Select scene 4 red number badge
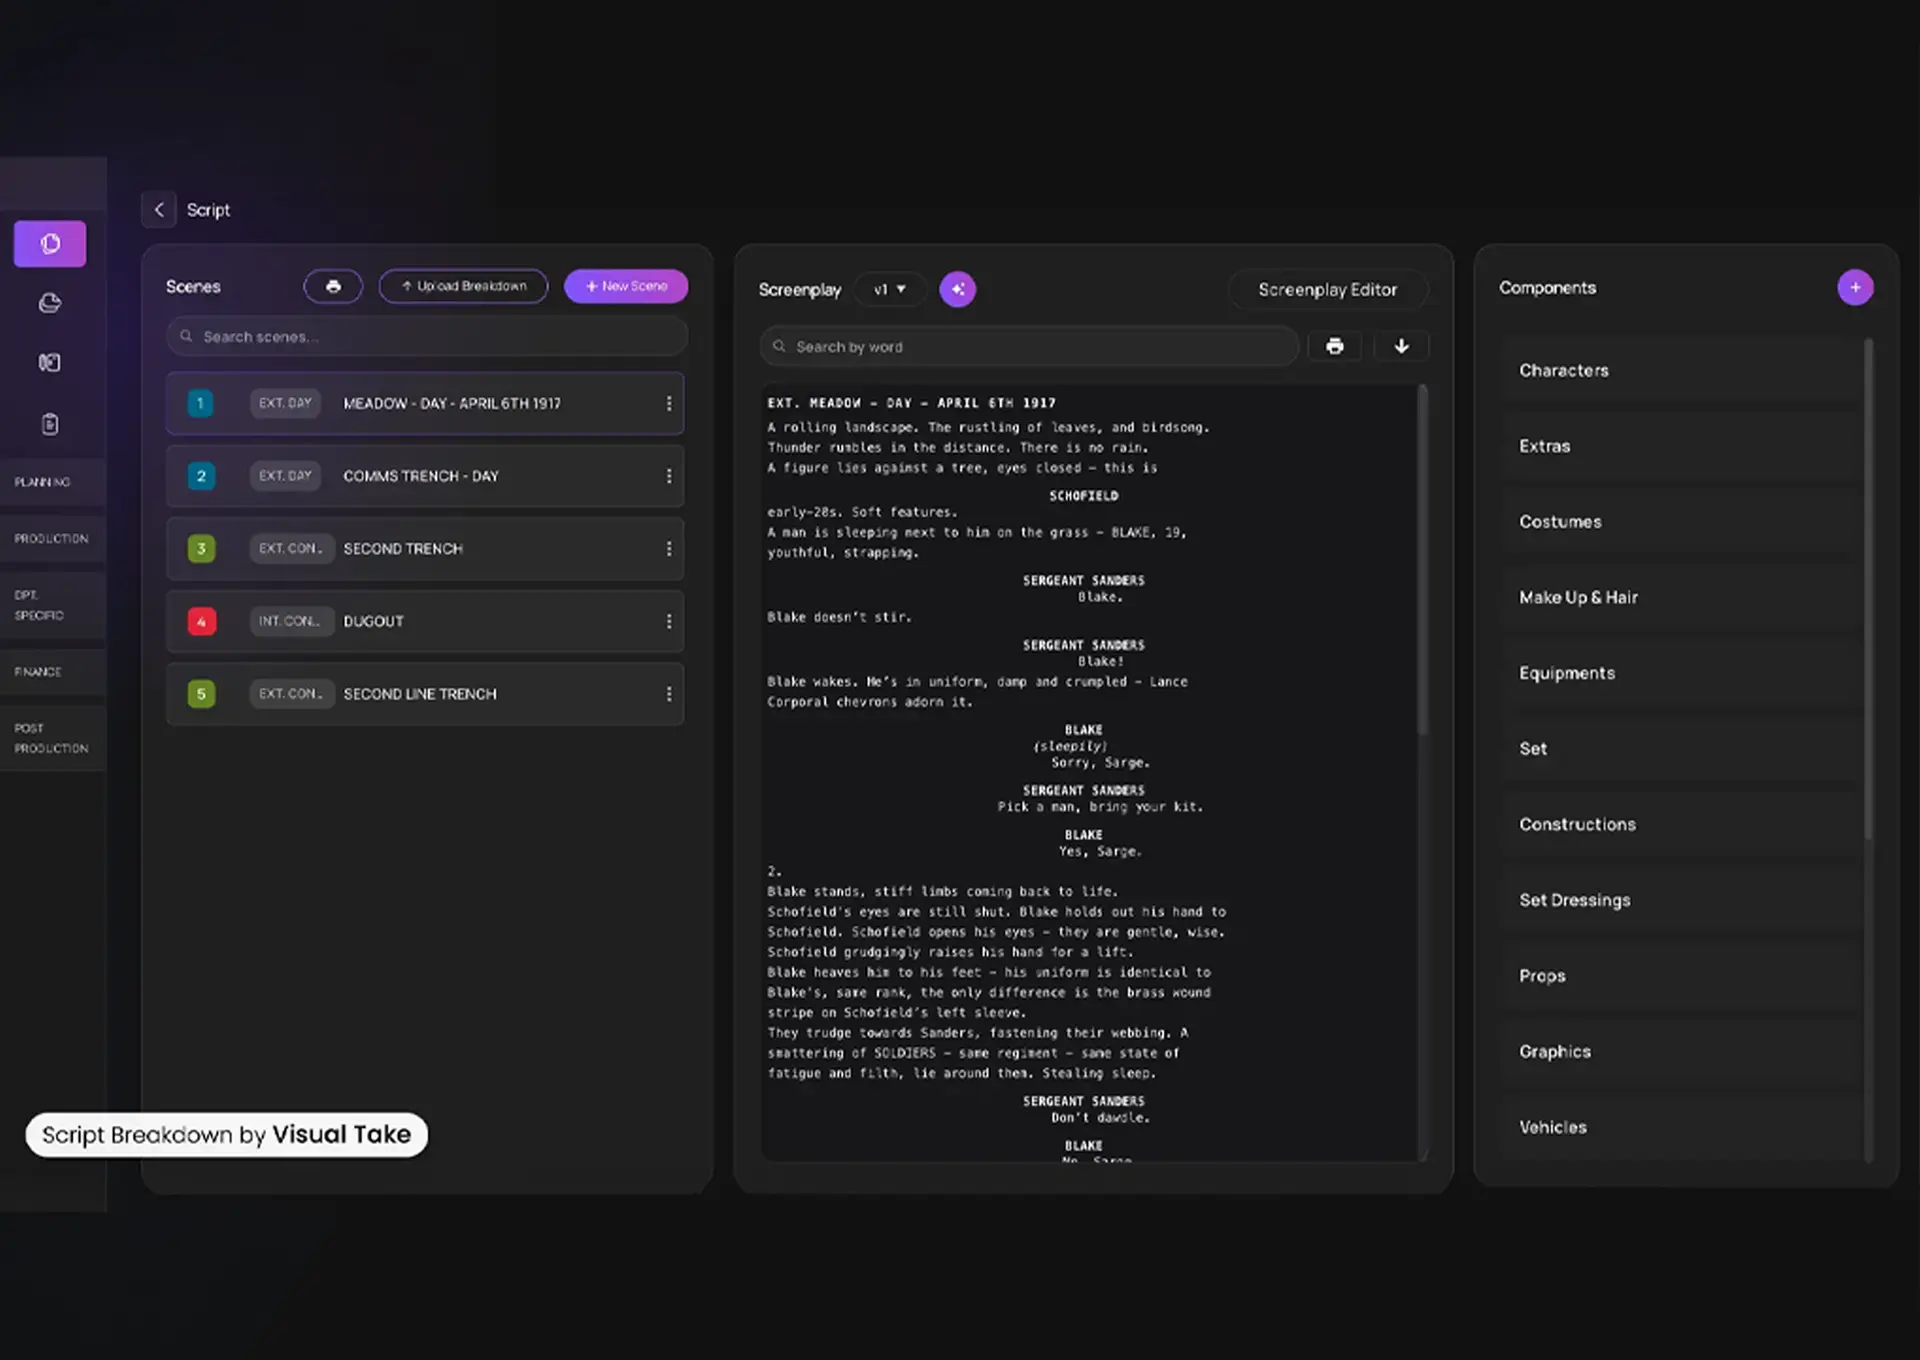Viewport: 1920px width, 1360px height. coord(201,621)
